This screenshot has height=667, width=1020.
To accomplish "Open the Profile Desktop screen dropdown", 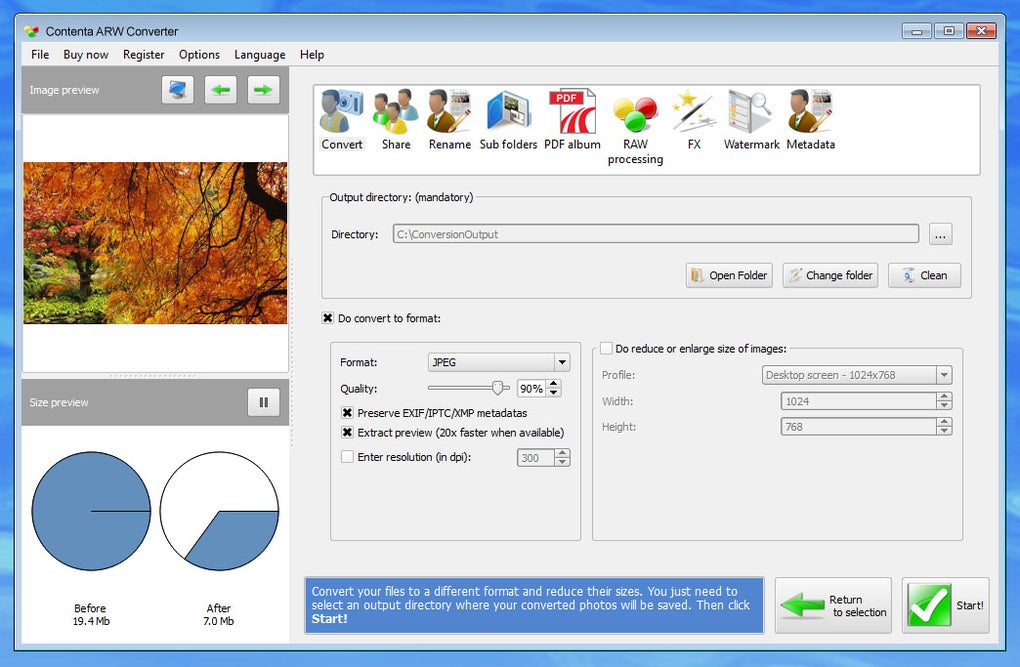I will pyautogui.click(x=857, y=375).
